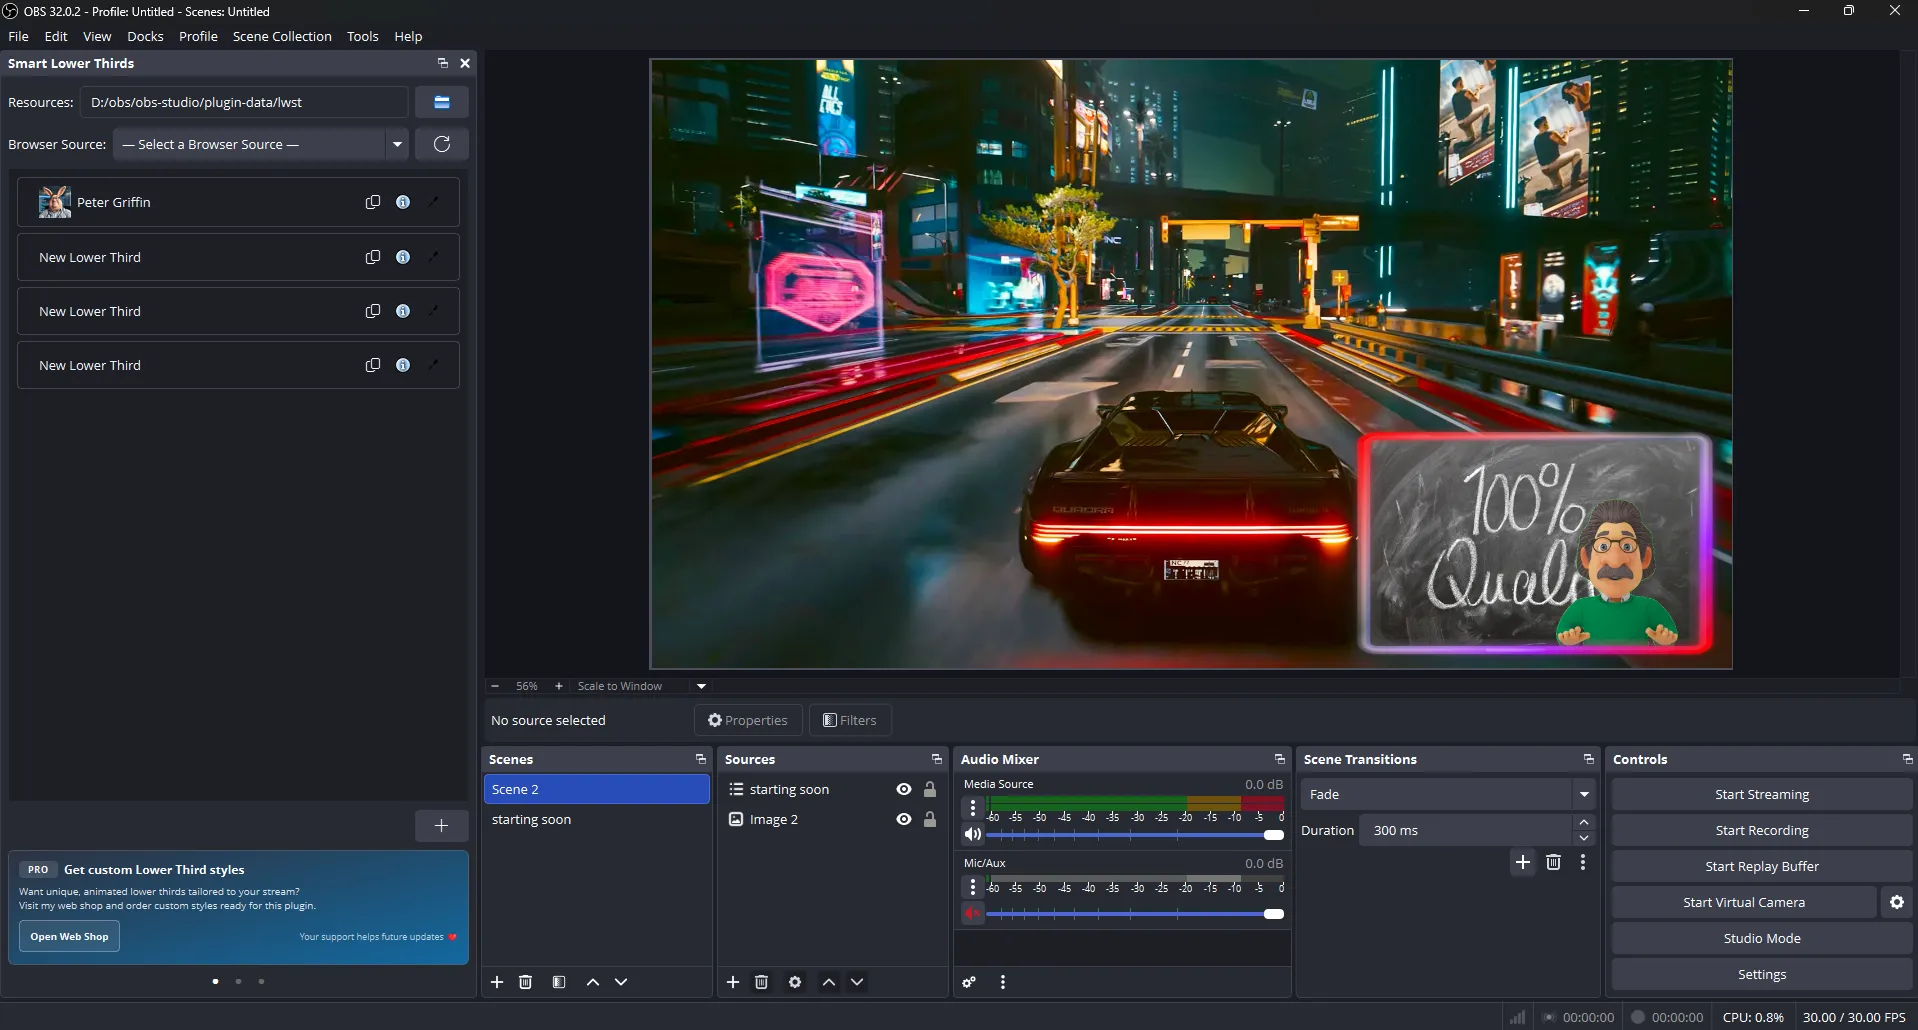Open the Fade transition dropdown
1918x1030 pixels.
coord(1583,793)
